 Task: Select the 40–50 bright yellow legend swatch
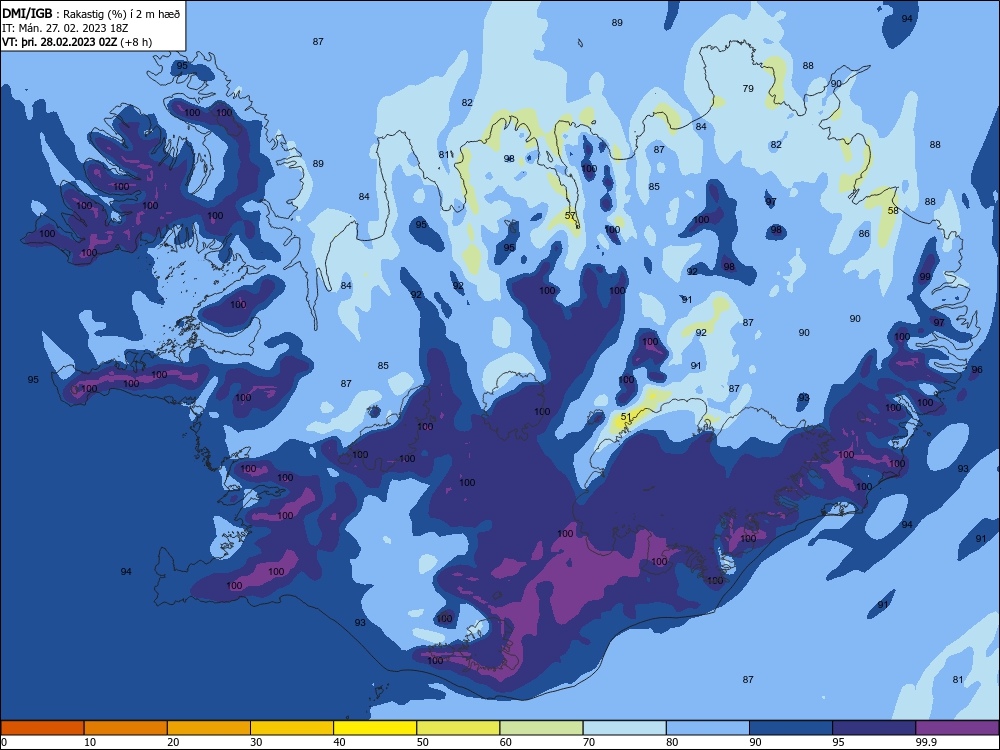click(x=375, y=728)
